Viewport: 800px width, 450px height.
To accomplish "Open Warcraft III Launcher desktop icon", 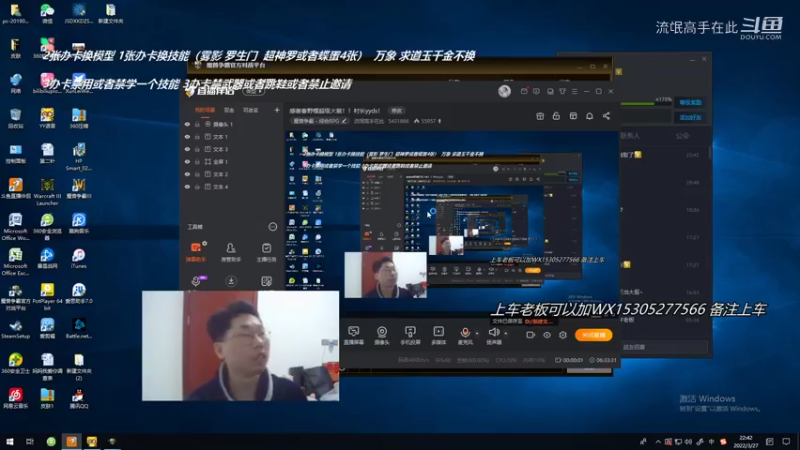I will 47,191.
